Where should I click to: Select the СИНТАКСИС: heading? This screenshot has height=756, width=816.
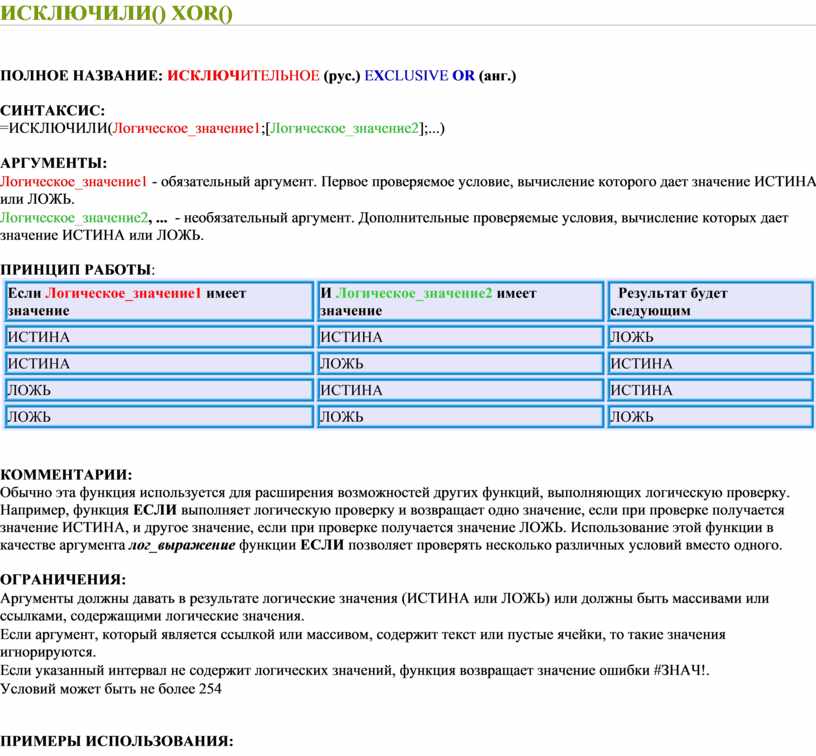52,110
